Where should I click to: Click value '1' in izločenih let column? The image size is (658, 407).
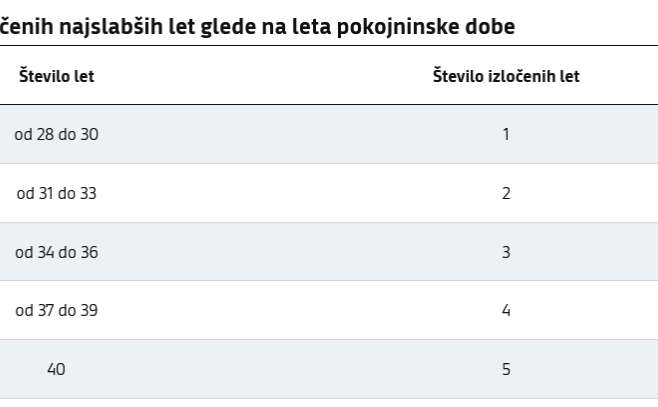pos(506,135)
